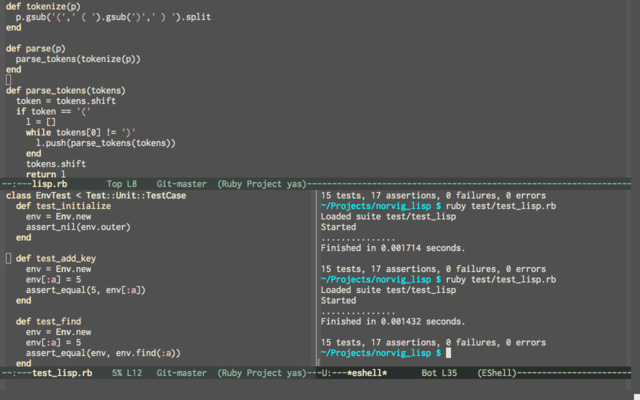Click the "if token == '('" line
The image size is (640, 400).
[53, 111]
